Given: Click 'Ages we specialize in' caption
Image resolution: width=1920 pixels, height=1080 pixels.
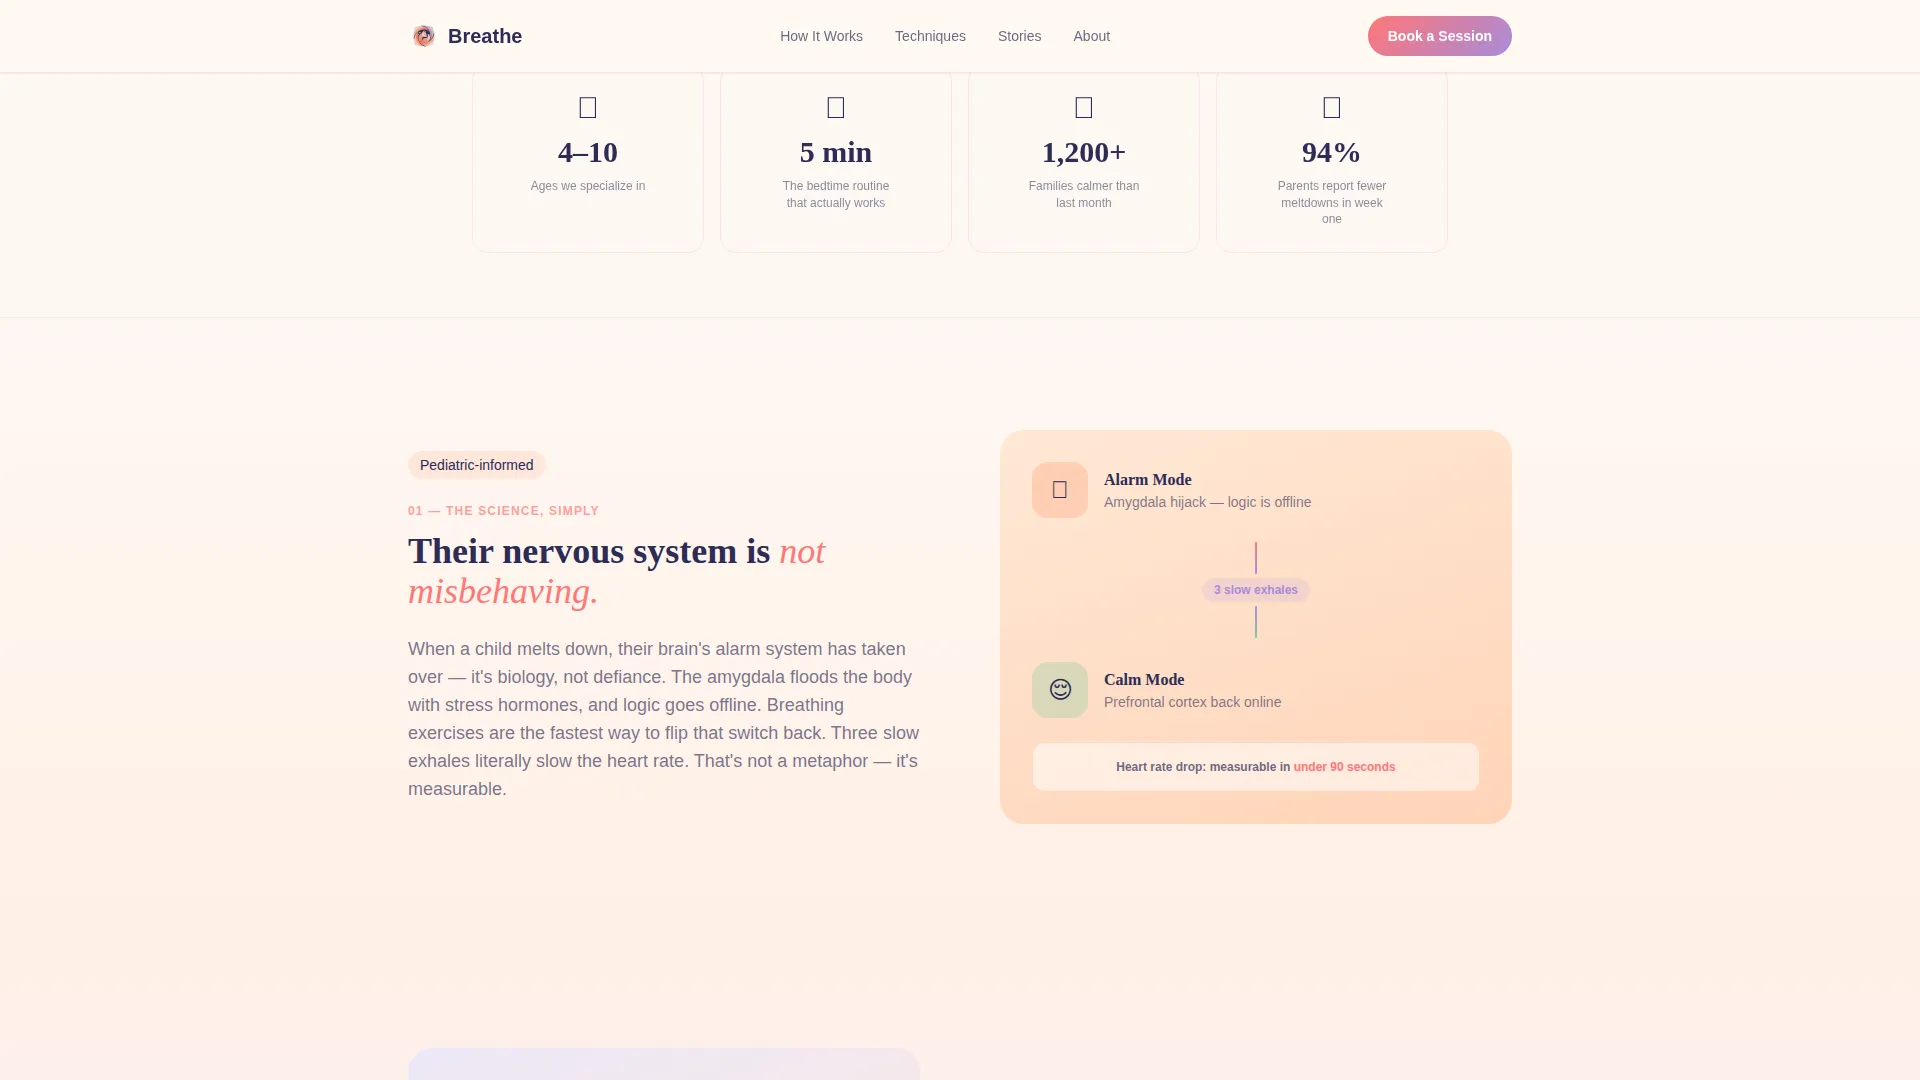Looking at the screenshot, I should tap(588, 186).
